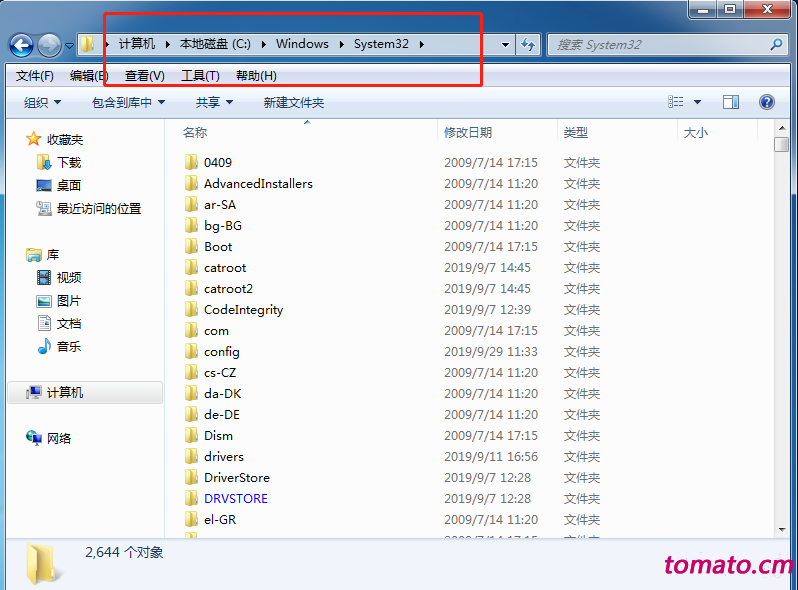Click the da-DK folder name
This screenshot has width=798, height=590.
tap(222, 394)
